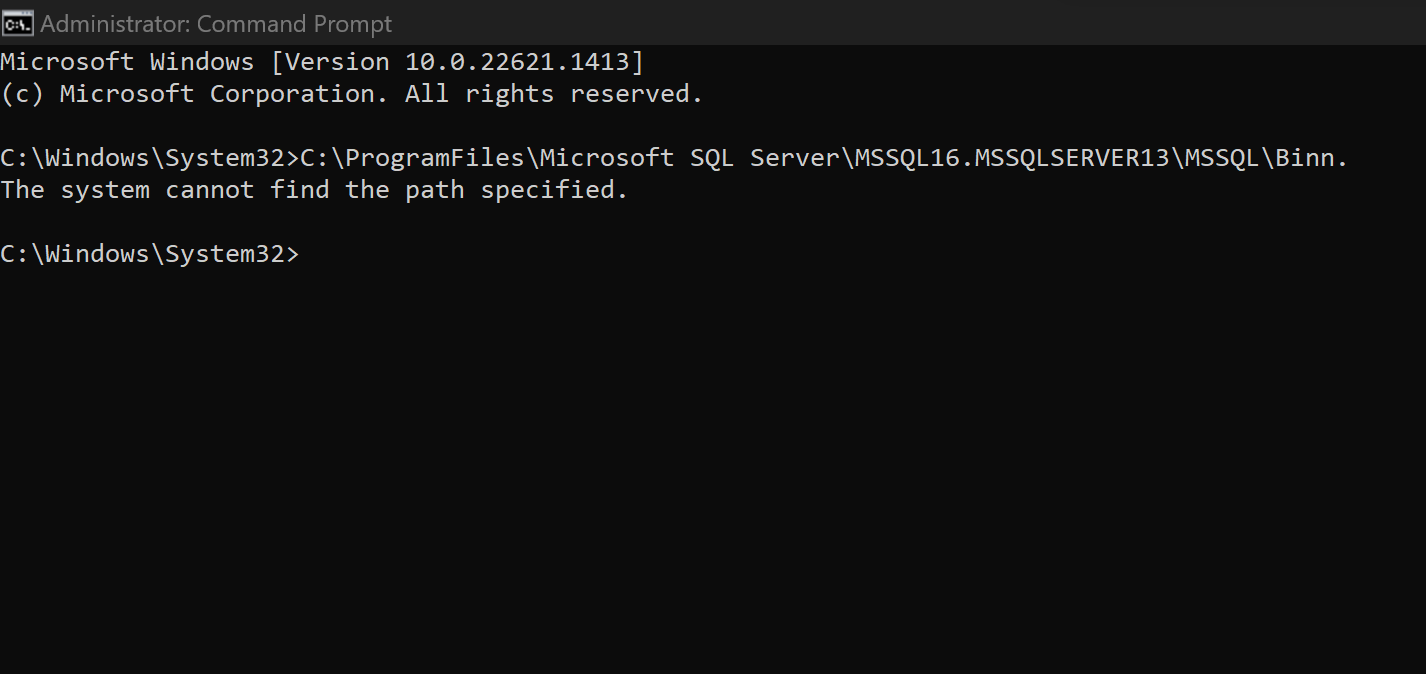Image resolution: width=1426 pixels, height=674 pixels.
Task: Click the Microsoft Windows version line
Action: pos(322,62)
